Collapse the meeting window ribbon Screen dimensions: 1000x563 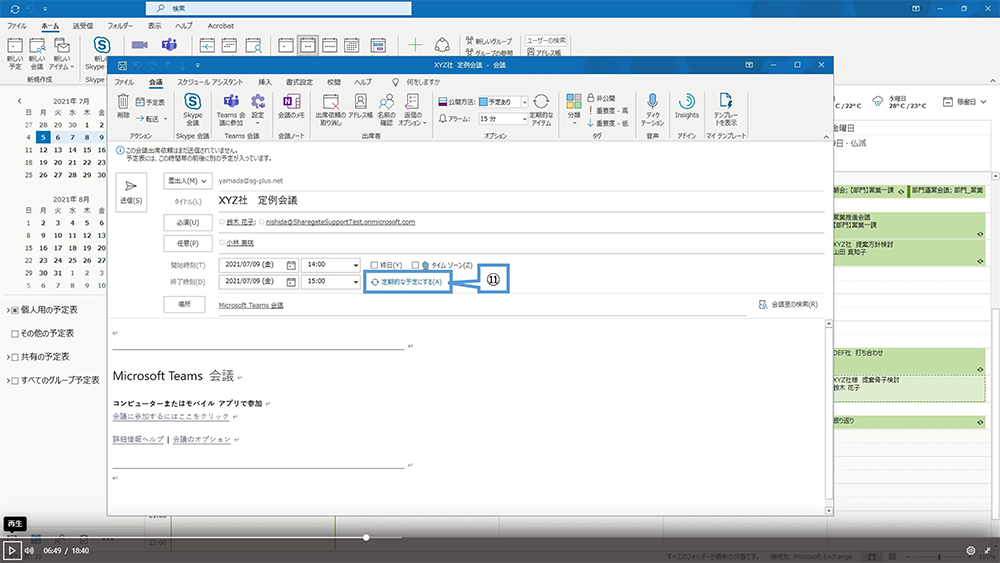point(826,136)
